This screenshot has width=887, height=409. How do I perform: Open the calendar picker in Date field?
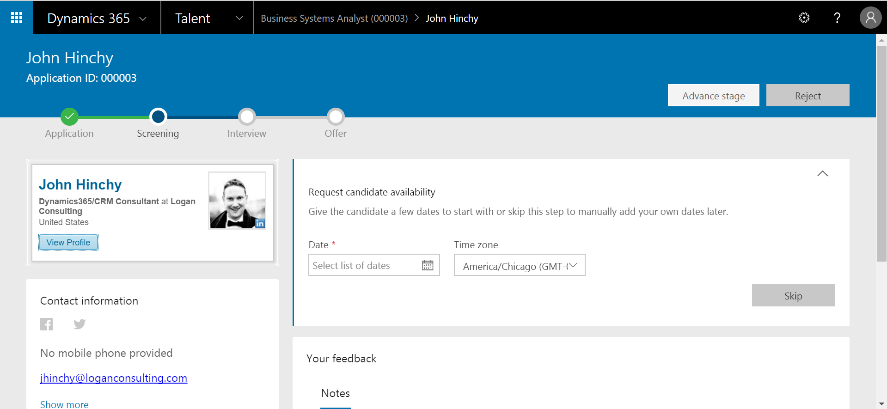428,265
